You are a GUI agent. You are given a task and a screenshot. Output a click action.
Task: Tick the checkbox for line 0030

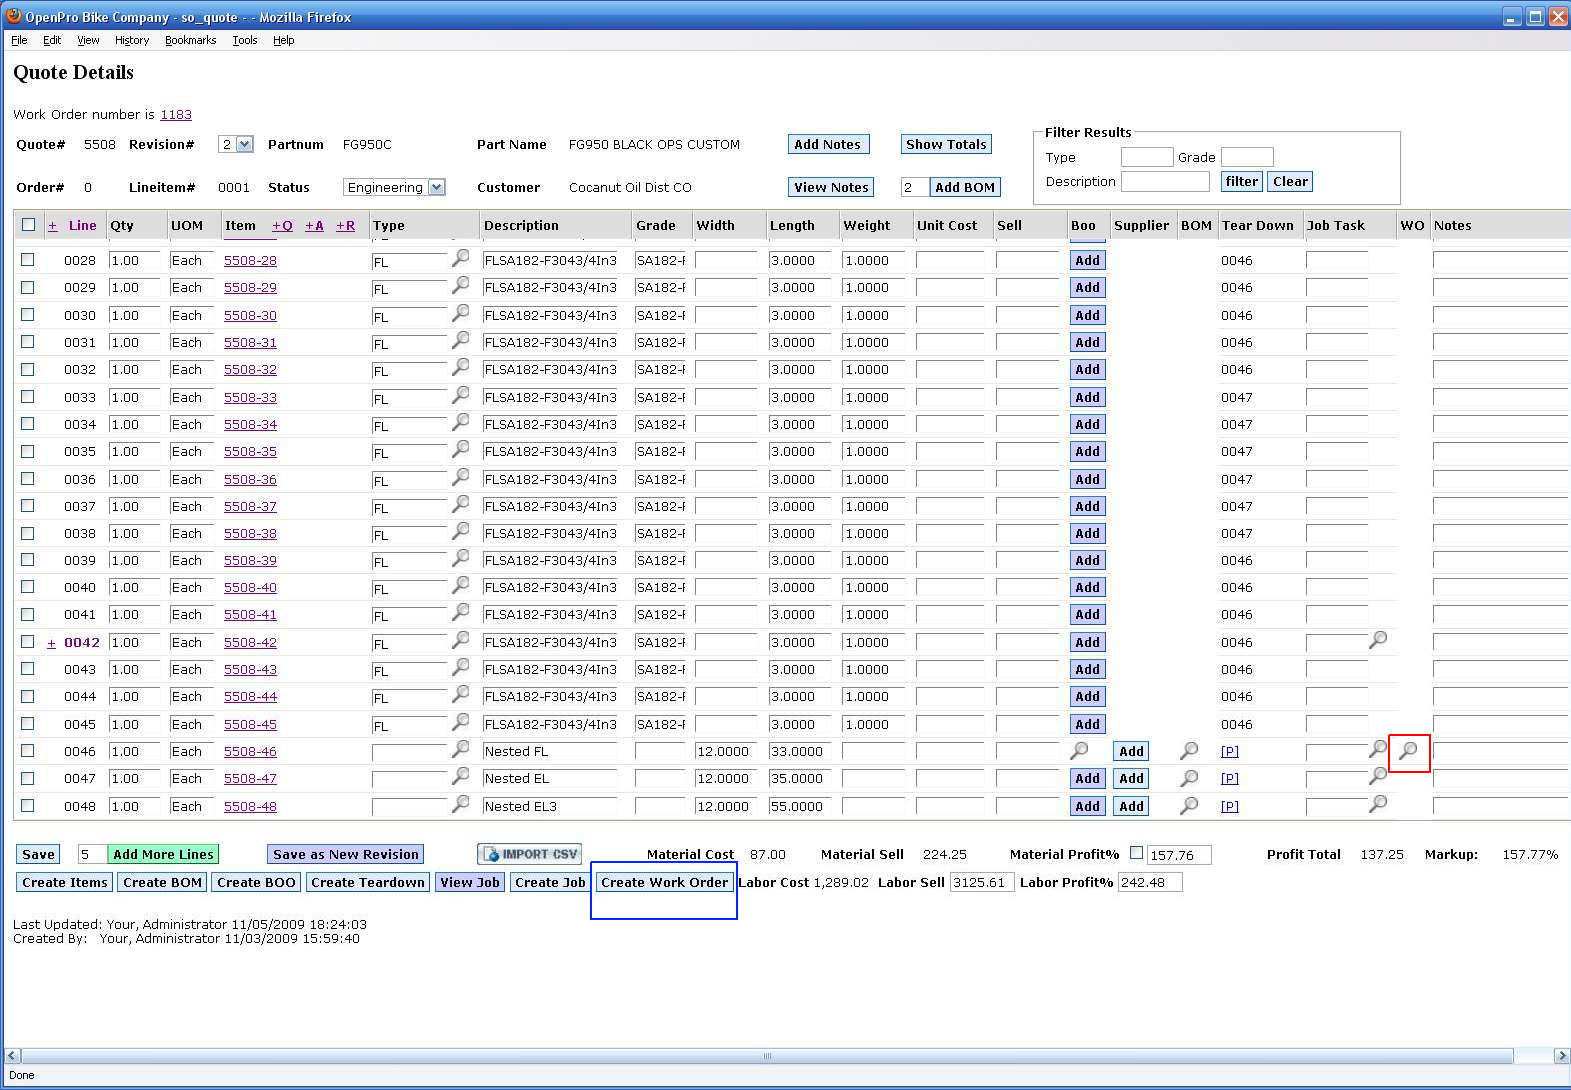[28, 315]
